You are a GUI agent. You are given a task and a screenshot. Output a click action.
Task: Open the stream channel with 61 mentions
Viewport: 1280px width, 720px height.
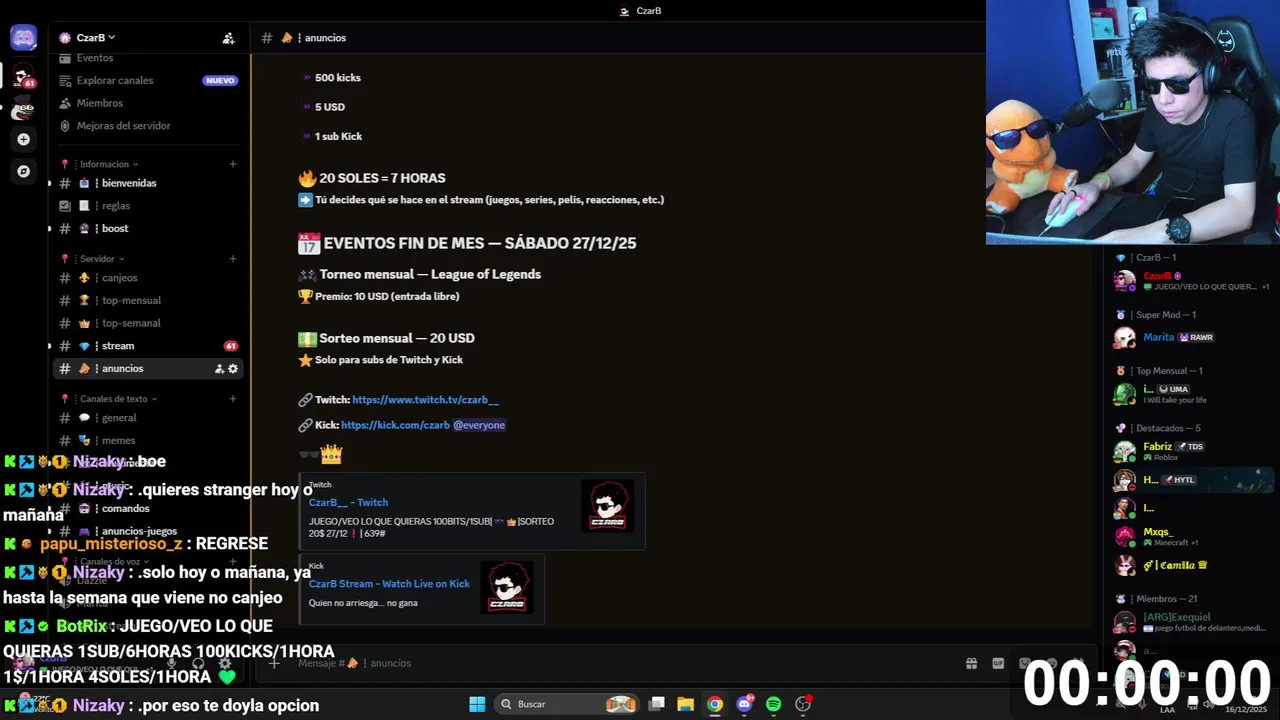(x=150, y=346)
